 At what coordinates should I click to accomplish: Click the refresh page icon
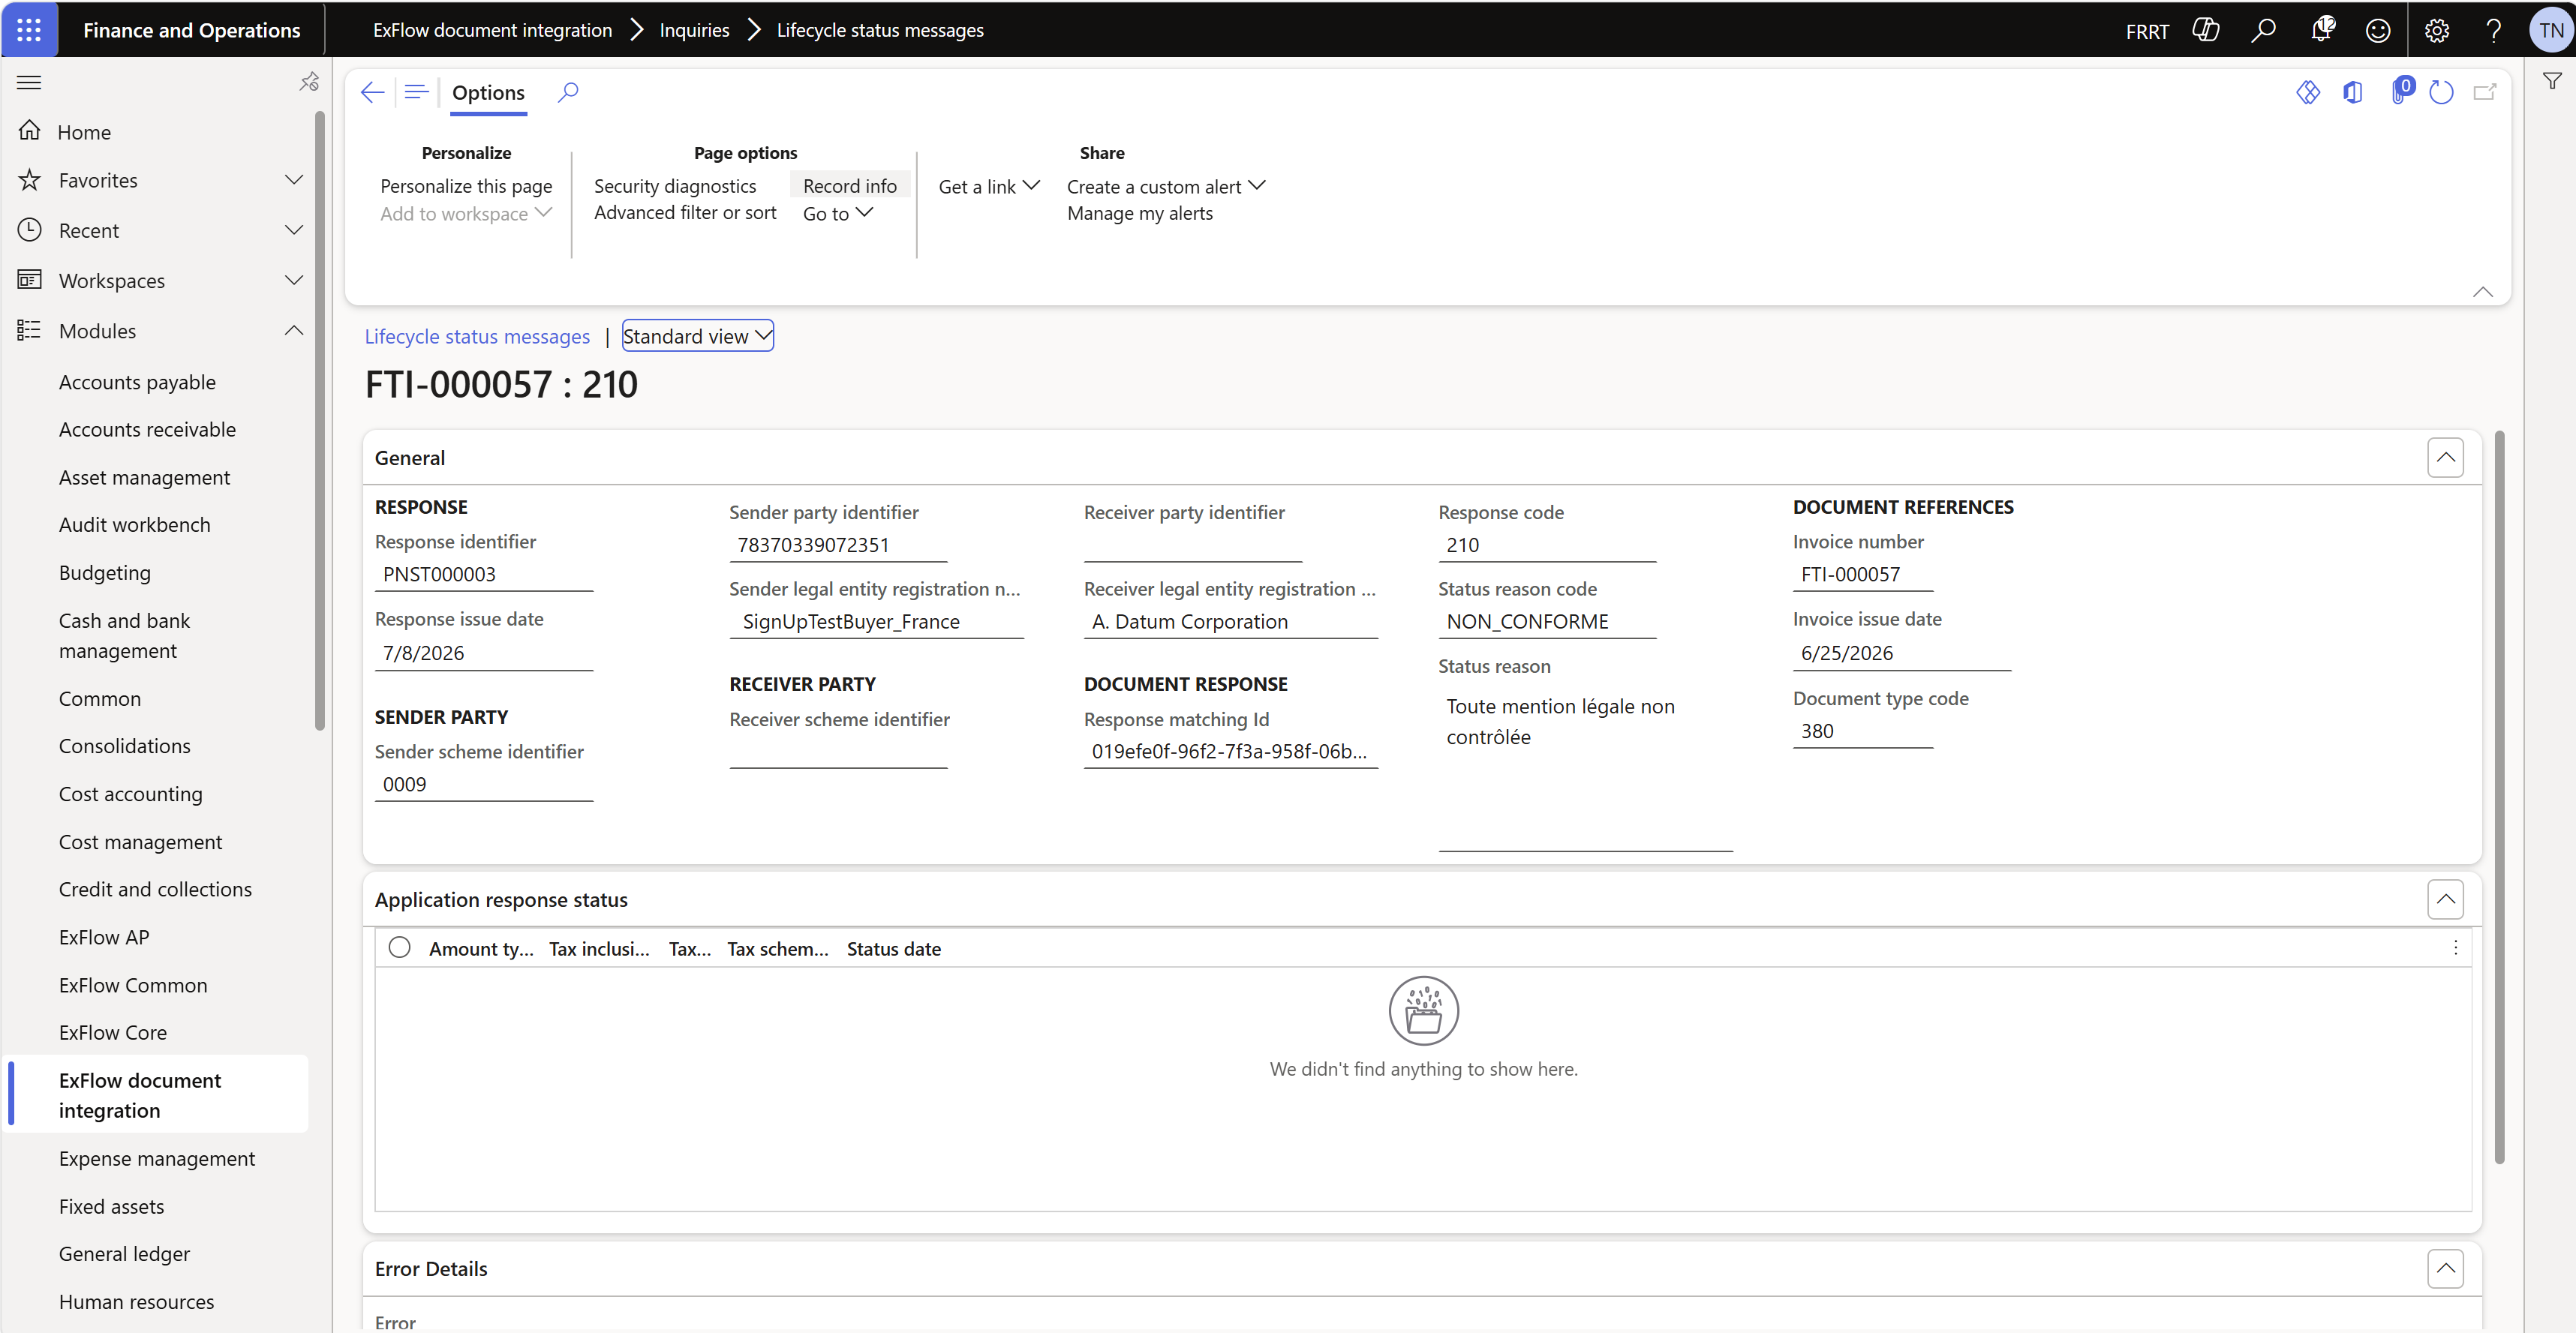(x=2441, y=92)
